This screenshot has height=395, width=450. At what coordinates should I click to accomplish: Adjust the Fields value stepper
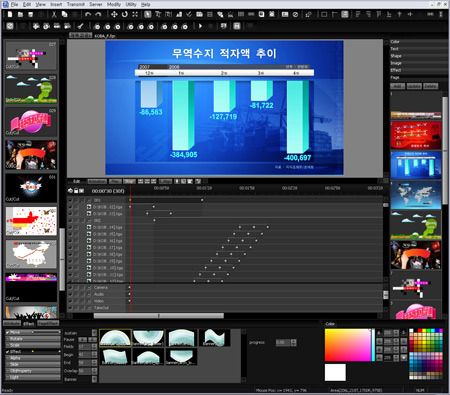(x=94, y=347)
